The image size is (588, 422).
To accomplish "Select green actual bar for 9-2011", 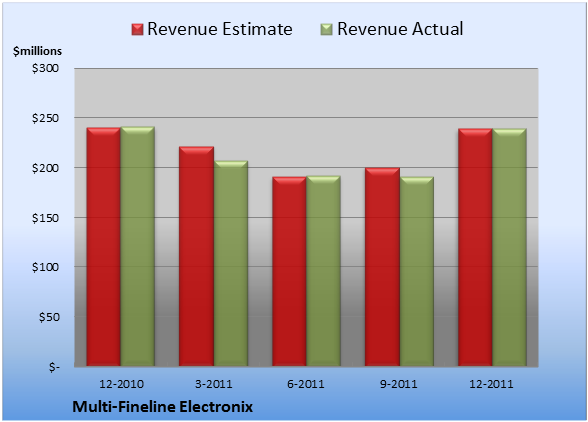I will pos(417,271).
